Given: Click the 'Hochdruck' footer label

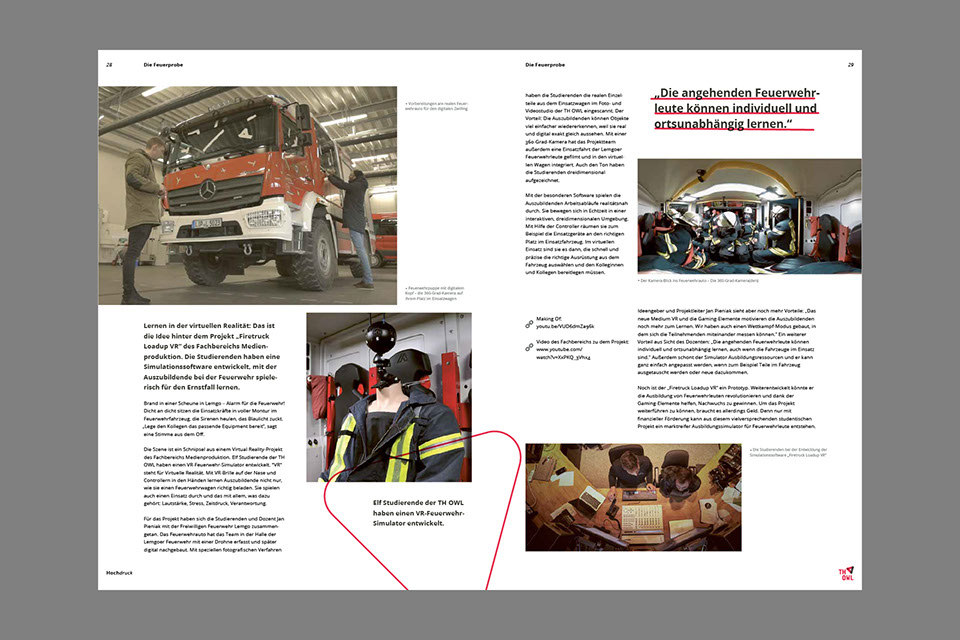Looking at the screenshot, I should (x=122, y=573).
